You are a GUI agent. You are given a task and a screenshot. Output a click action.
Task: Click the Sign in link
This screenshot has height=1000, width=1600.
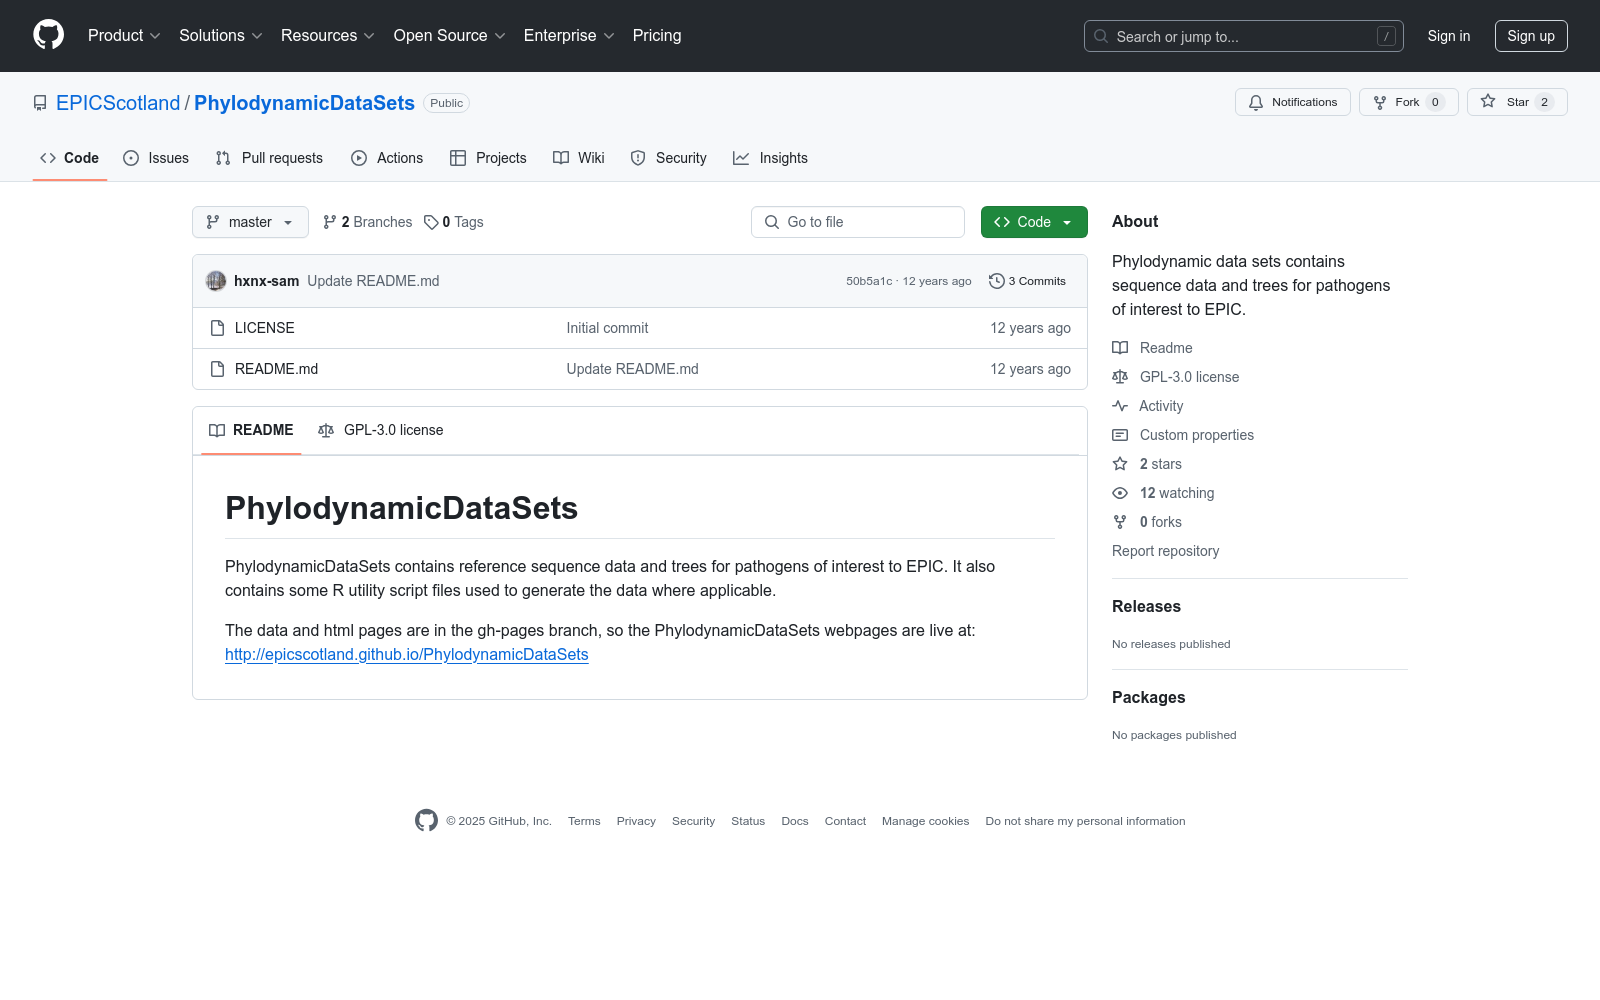tap(1449, 36)
